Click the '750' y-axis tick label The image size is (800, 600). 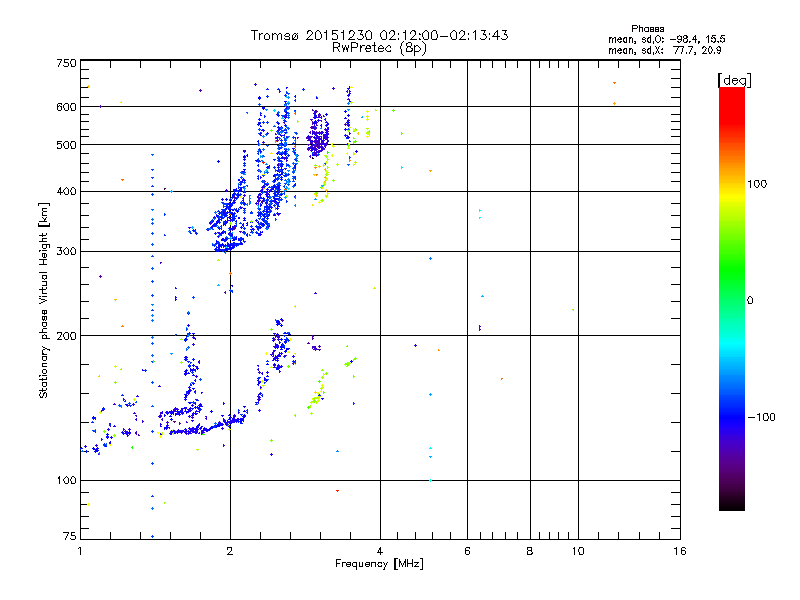click(x=66, y=63)
